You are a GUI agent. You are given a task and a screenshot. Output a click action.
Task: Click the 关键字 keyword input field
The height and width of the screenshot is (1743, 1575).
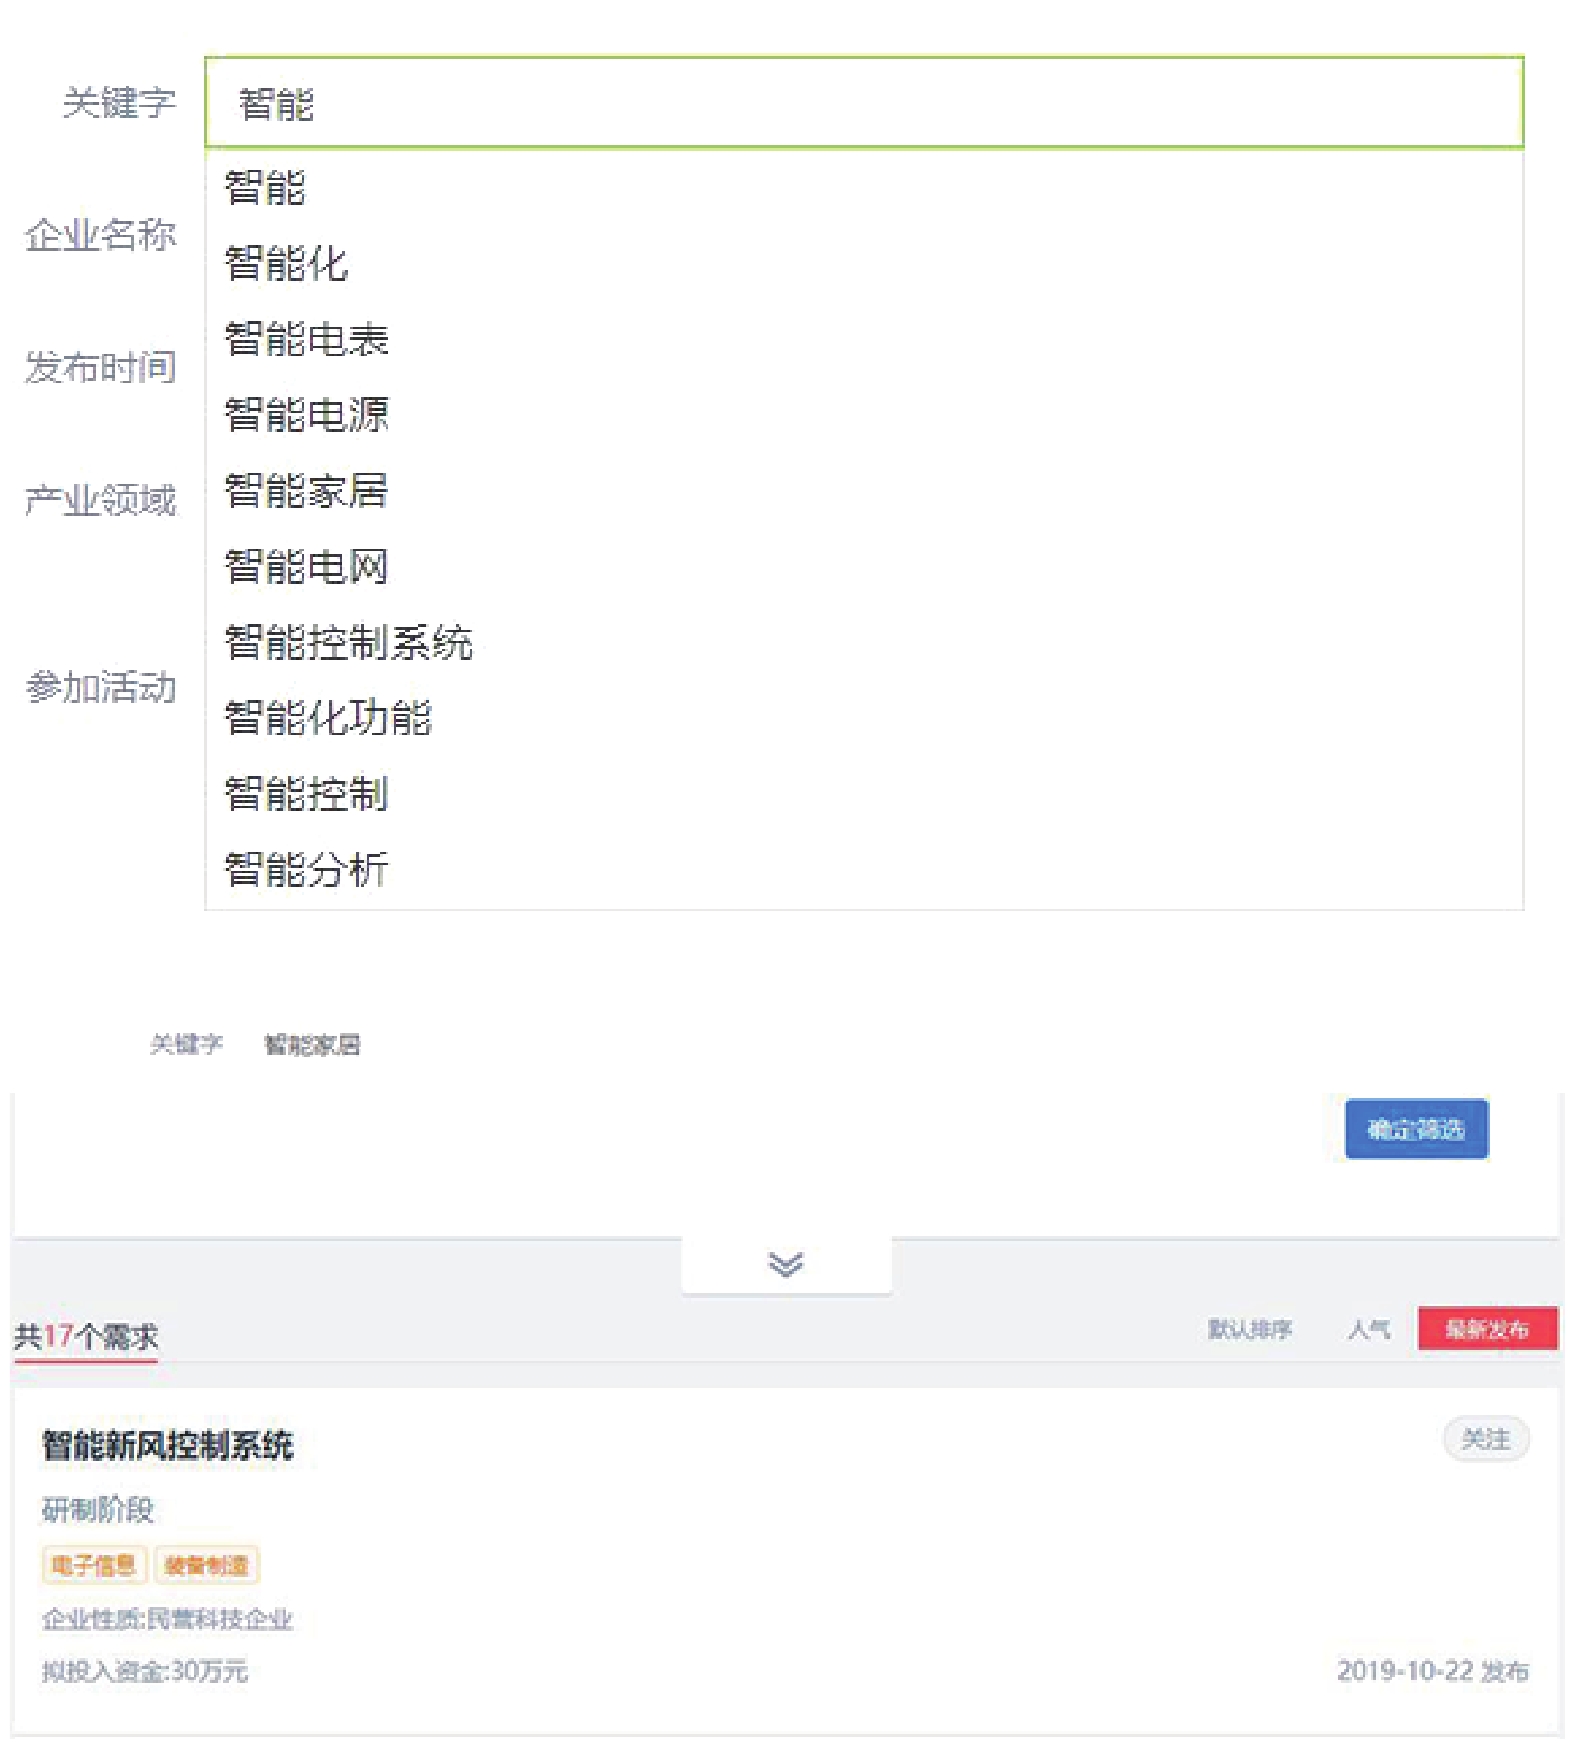coord(864,102)
